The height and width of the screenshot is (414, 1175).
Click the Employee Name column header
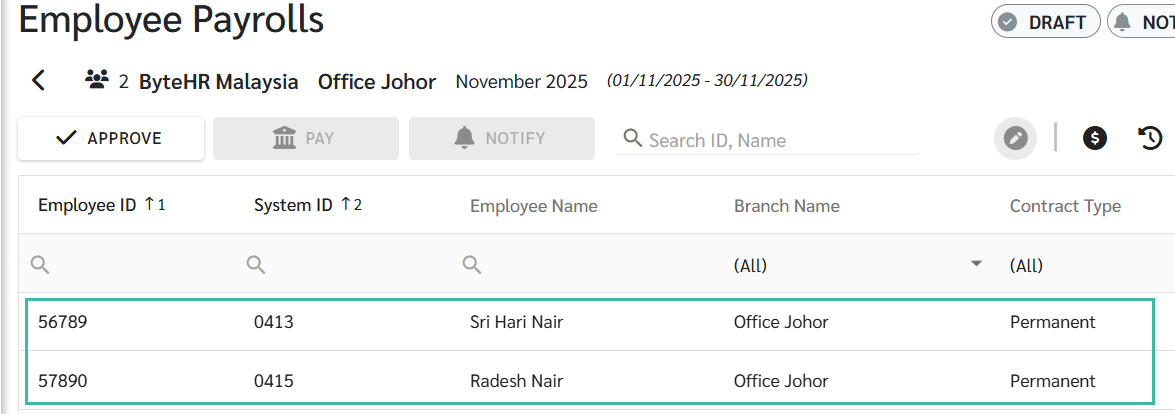[533, 206]
